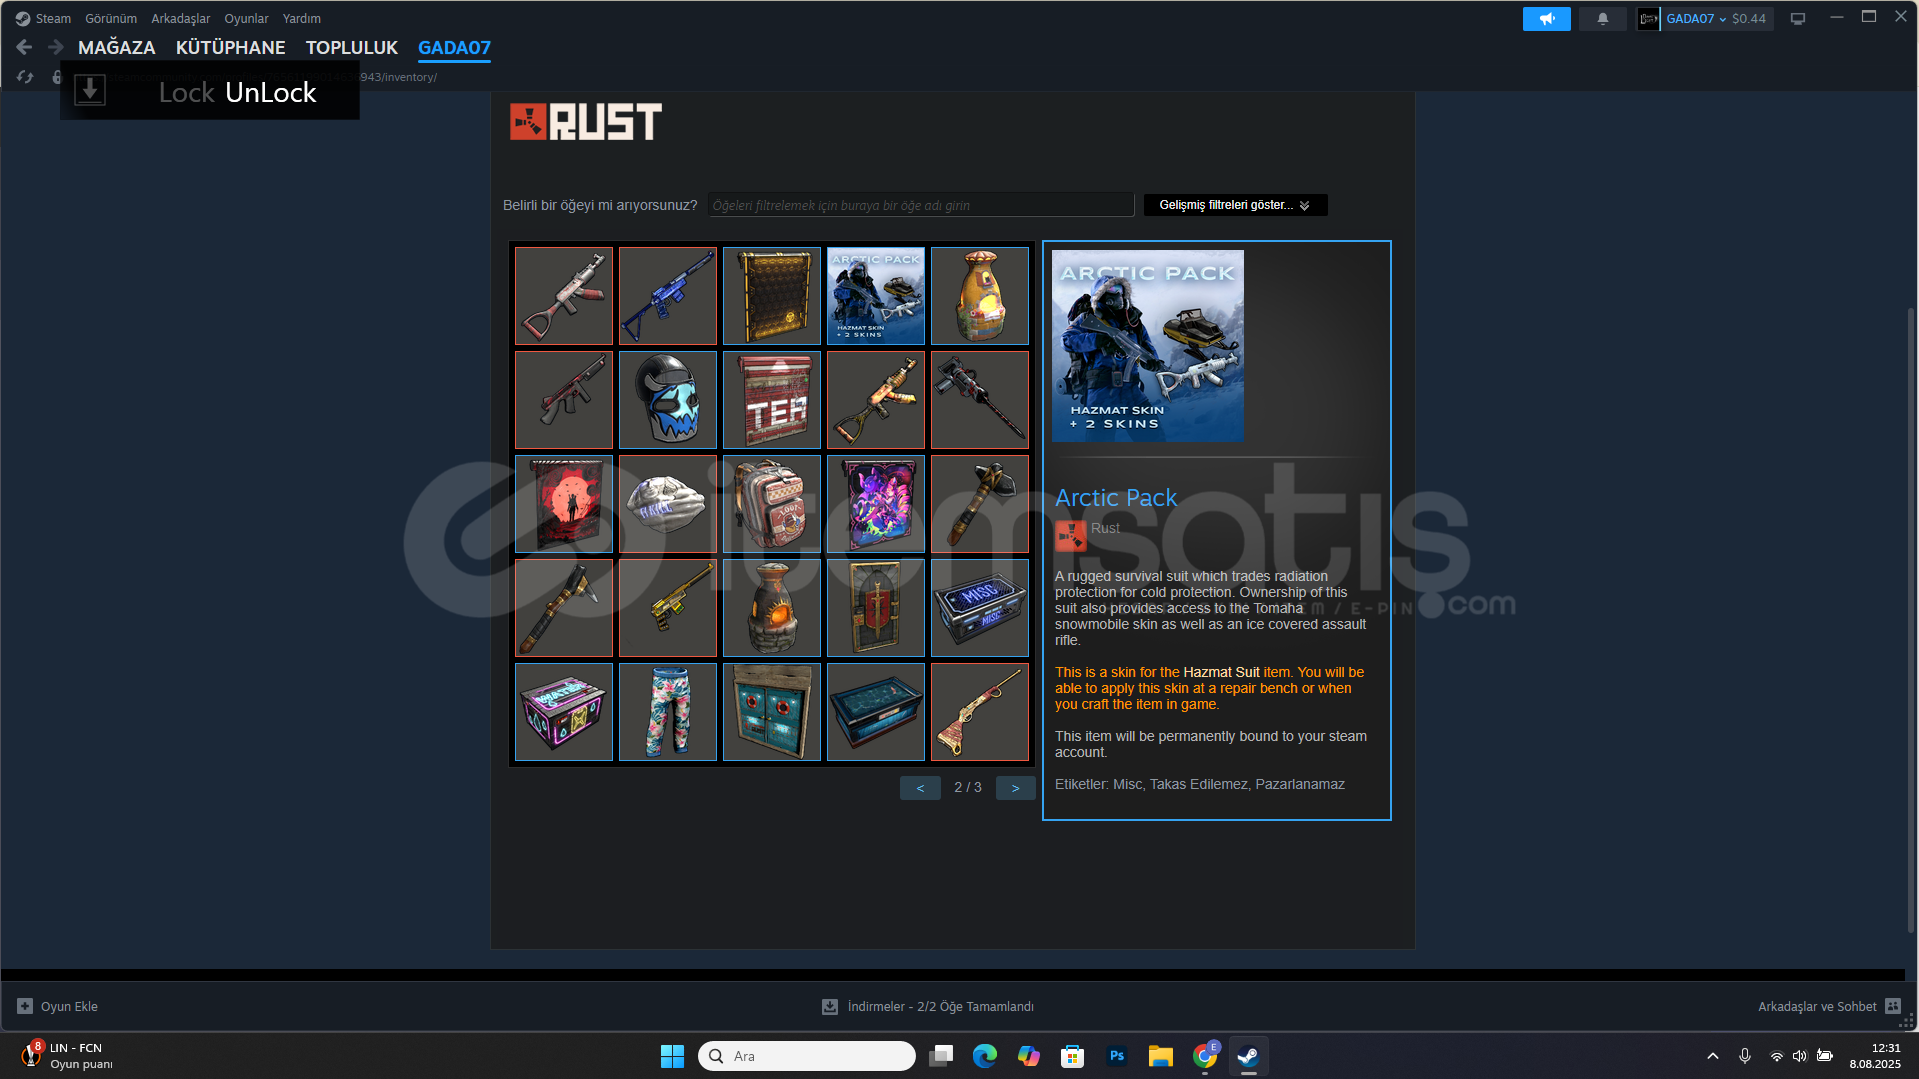Show hidden system tray icons
Image resolution: width=1919 pixels, height=1079 pixels.
[x=1713, y=1056]
